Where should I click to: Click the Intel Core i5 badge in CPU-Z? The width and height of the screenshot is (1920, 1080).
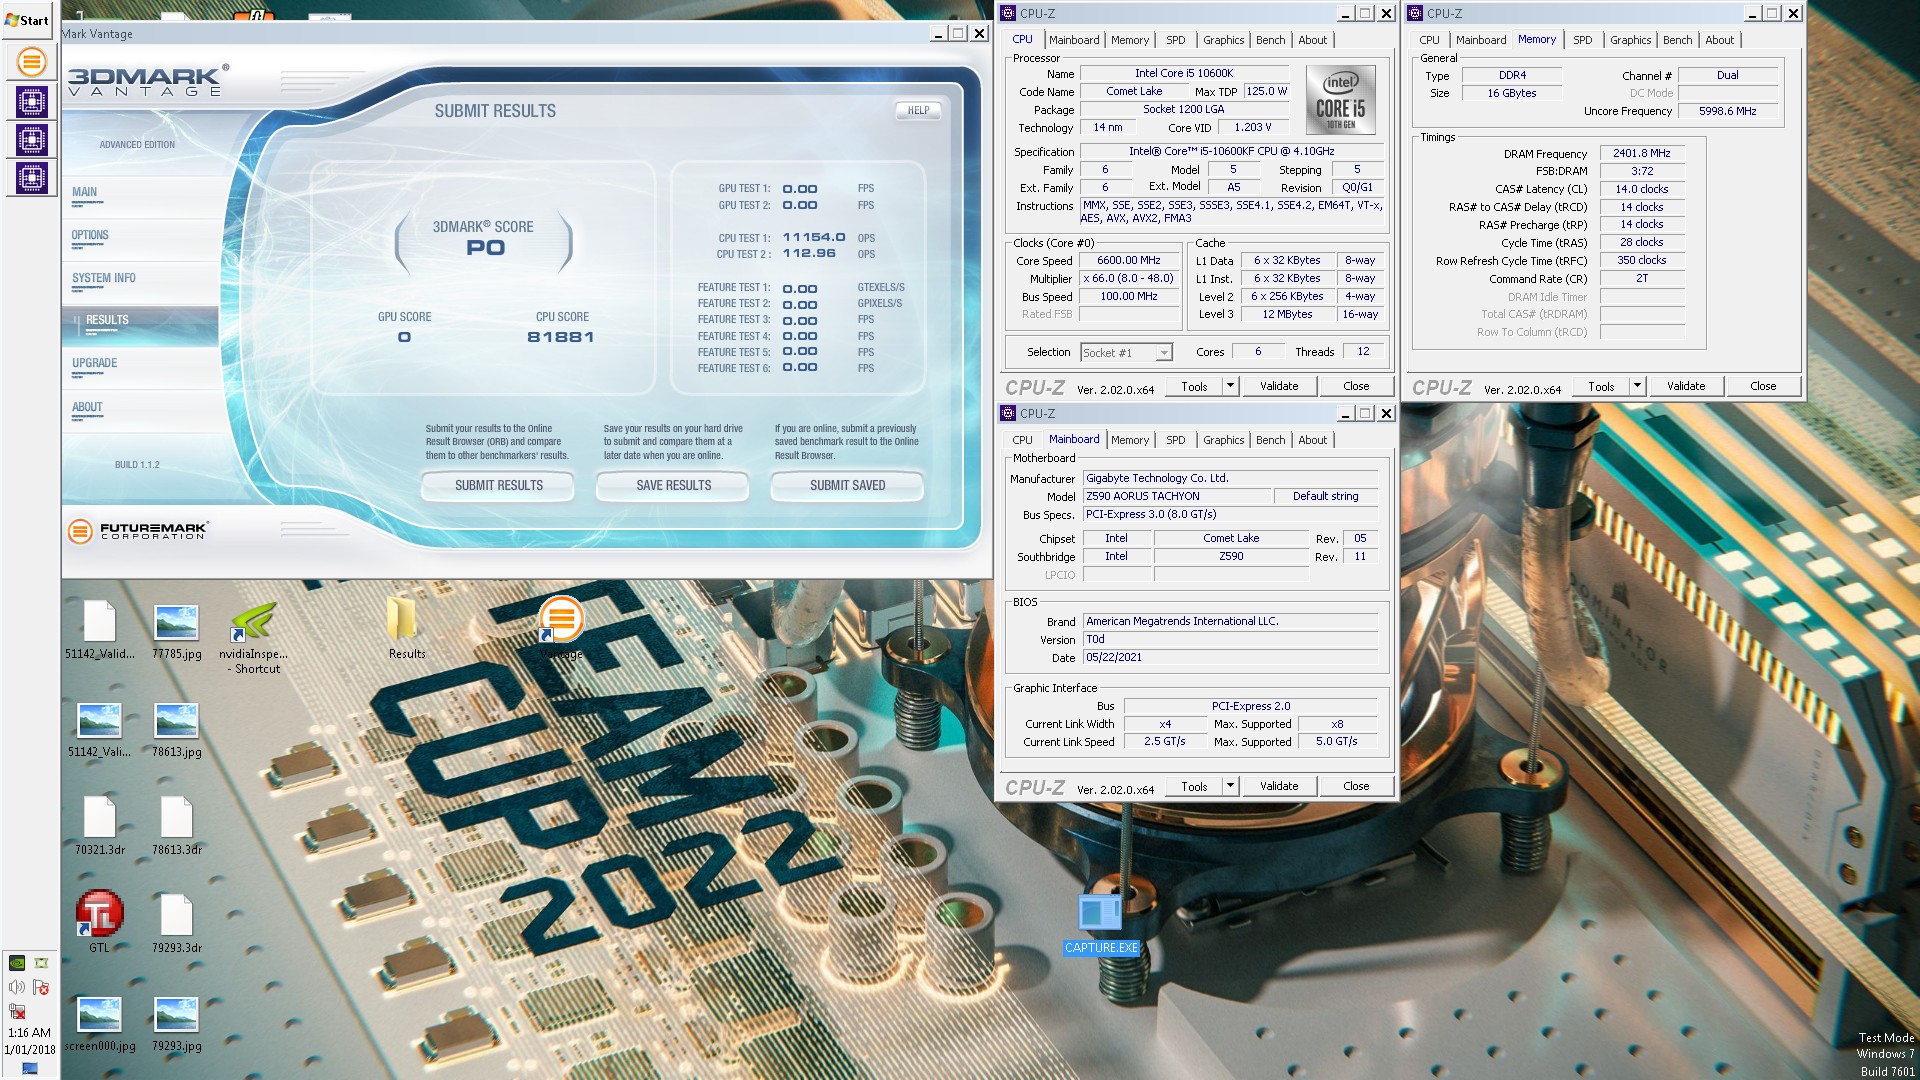1340,100
